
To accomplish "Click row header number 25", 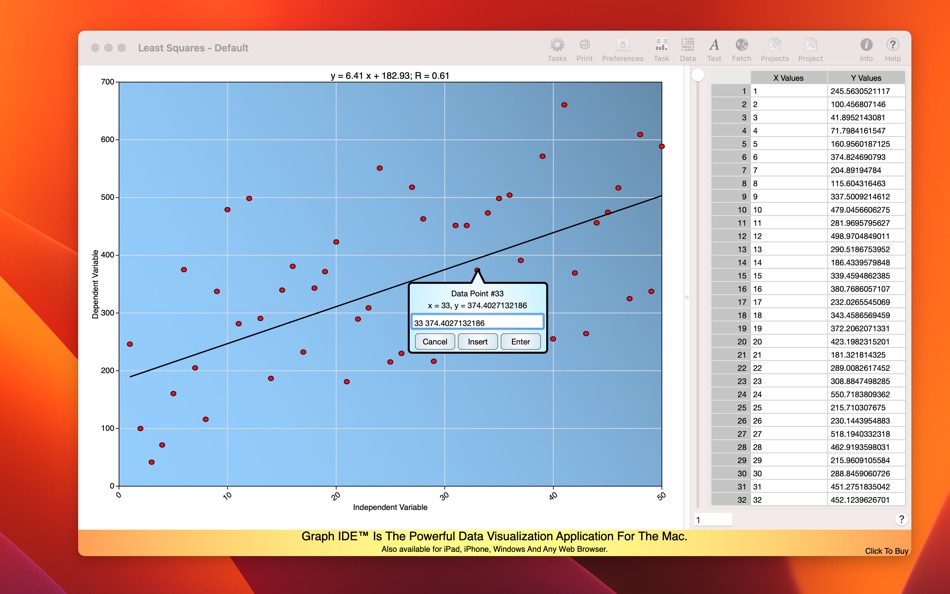I will [731, 407].
